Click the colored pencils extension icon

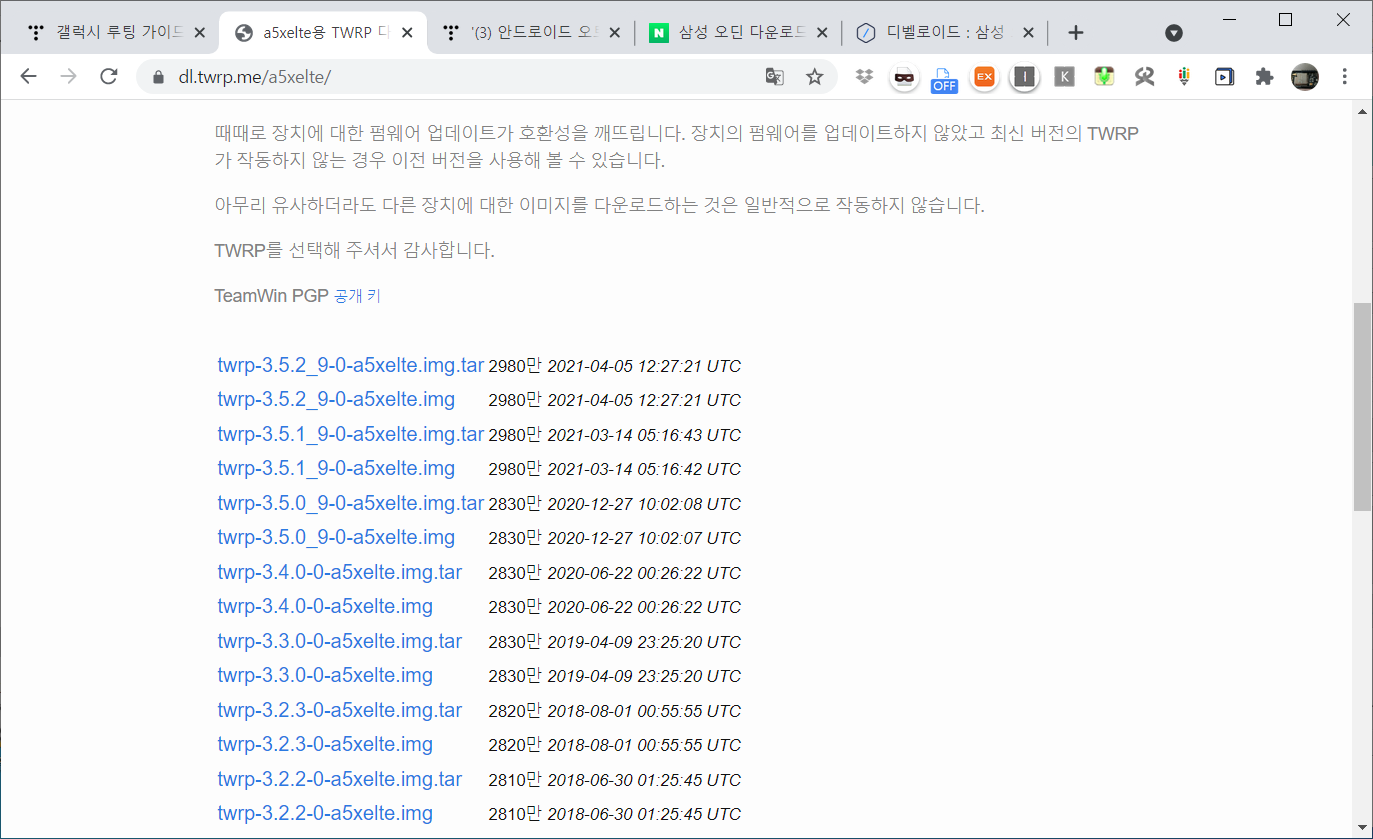click(x=1185, y=76)
